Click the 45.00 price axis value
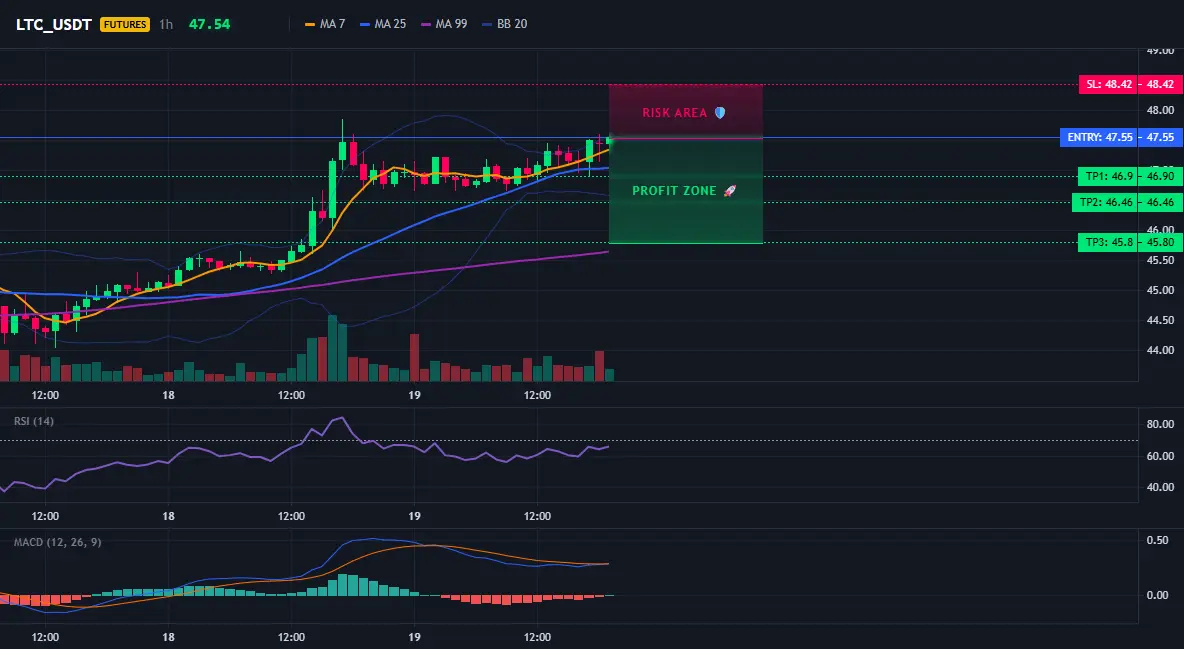This screenshot has height=649, width=1184. pos(1161,290)
